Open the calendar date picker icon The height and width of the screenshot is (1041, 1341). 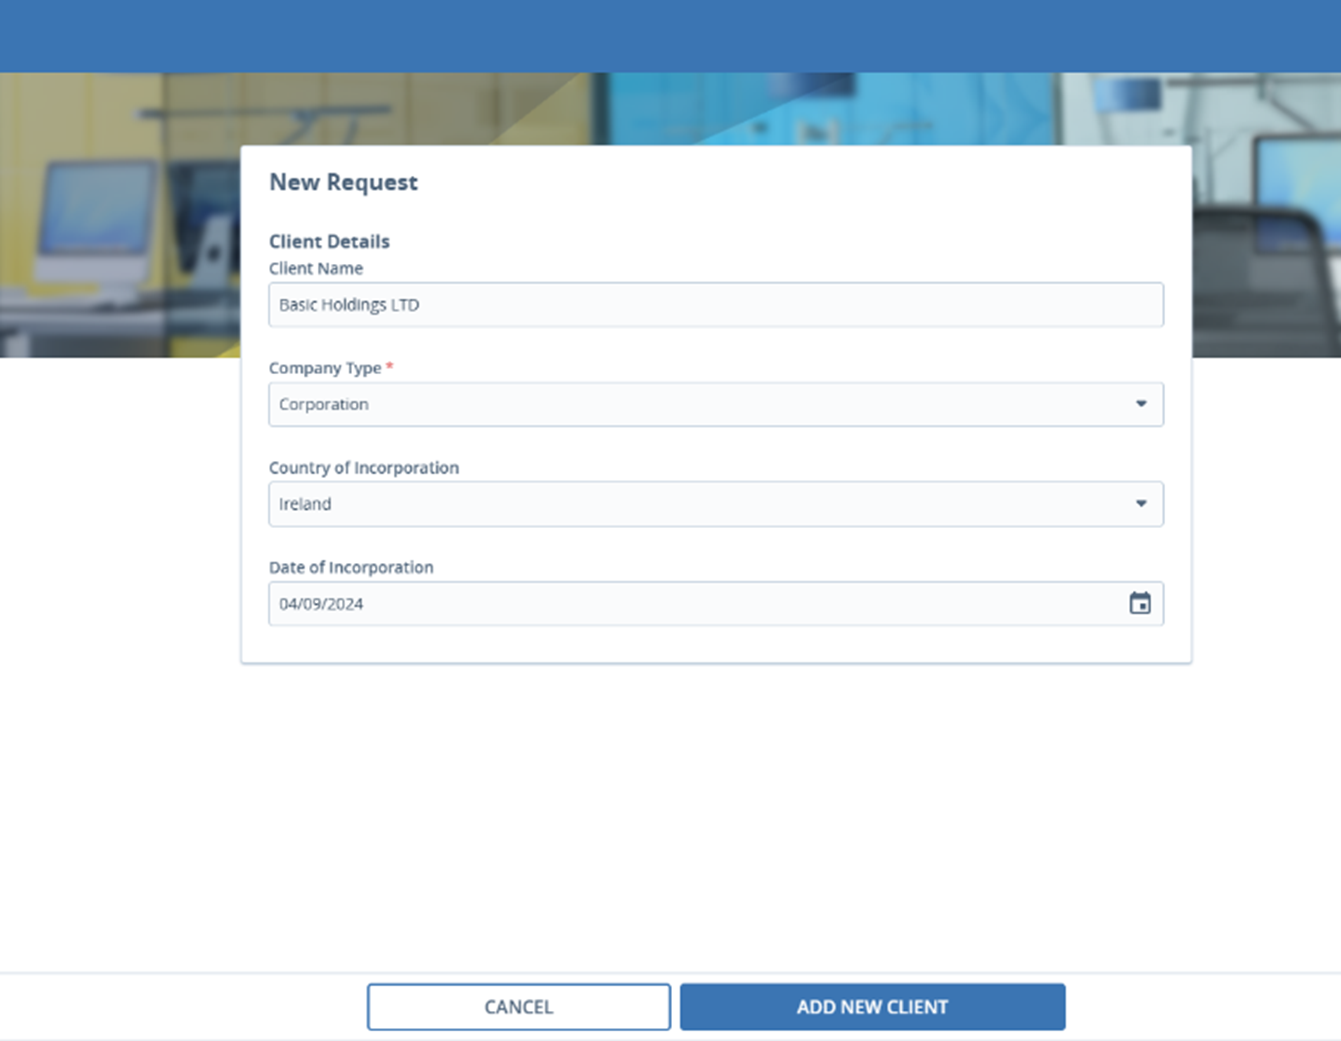click(1139, 603)
